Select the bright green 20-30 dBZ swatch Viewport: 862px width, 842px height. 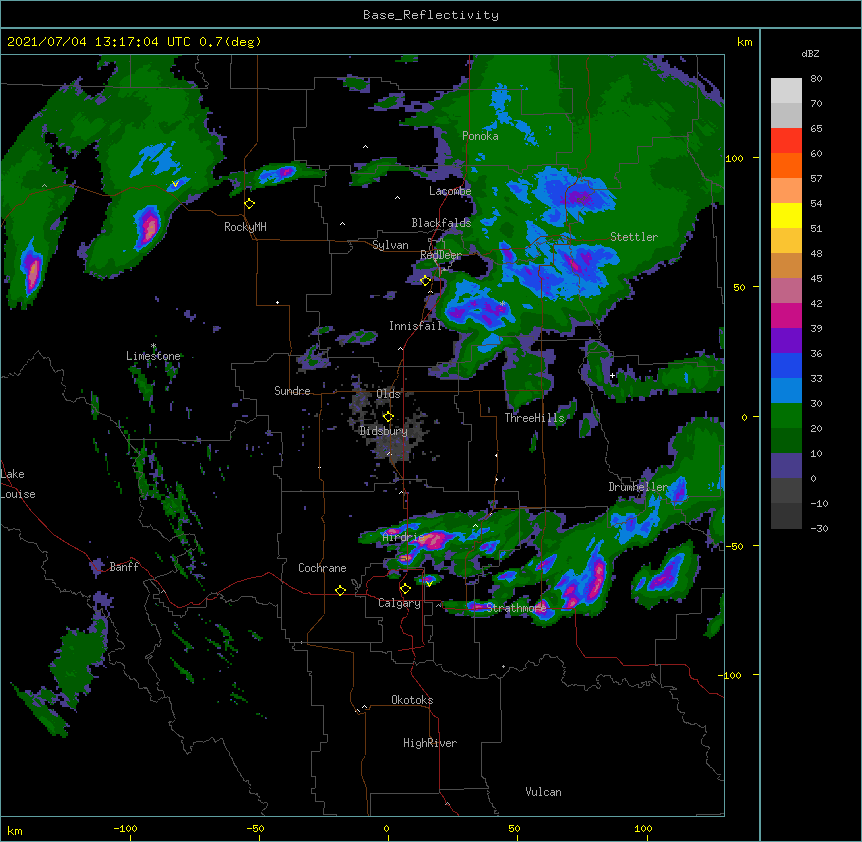tap(786, 416)
